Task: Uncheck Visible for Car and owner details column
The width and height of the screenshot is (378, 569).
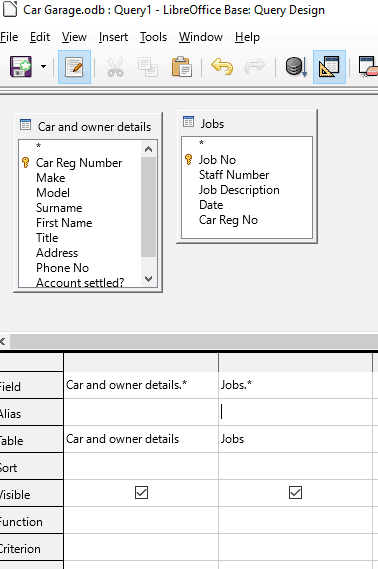Action: 141,493
